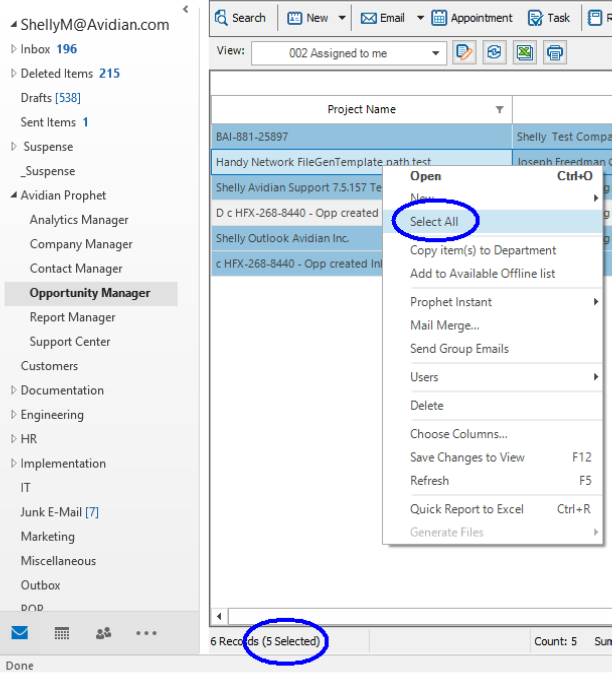Open more navigation options ellipsis
Viewport: 613px width, 673px height.
(146, 633)
